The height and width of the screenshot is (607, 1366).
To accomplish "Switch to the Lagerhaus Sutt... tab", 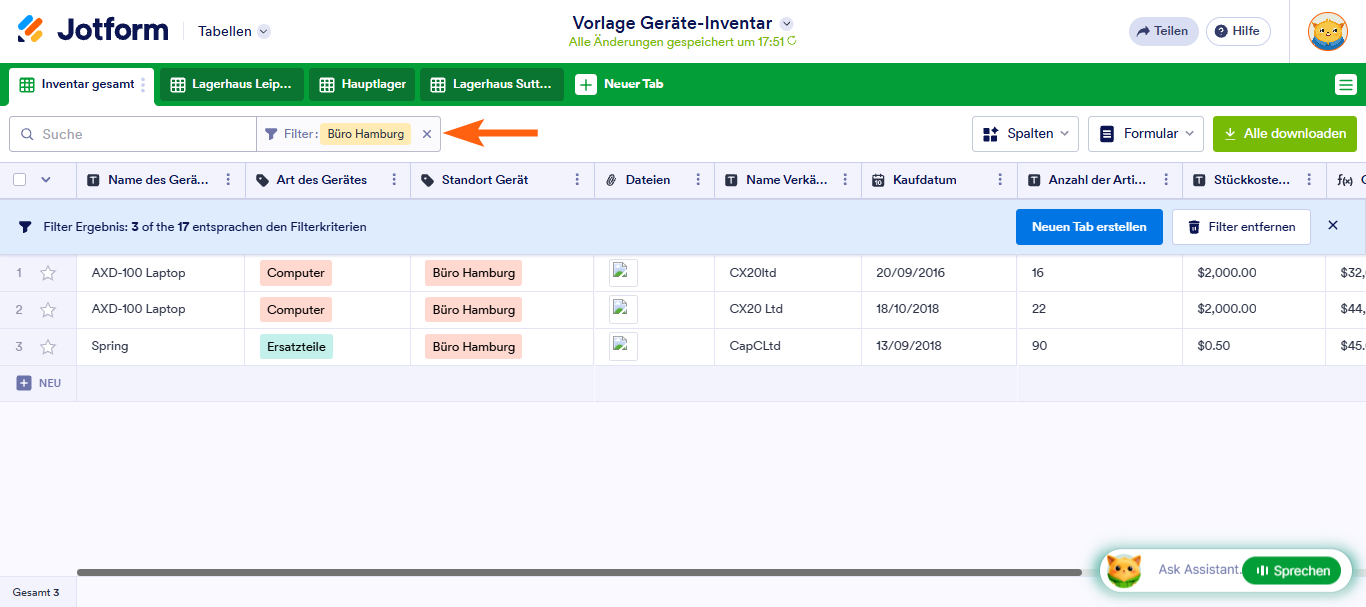I will pyautogui.click(x=492, y=84).
